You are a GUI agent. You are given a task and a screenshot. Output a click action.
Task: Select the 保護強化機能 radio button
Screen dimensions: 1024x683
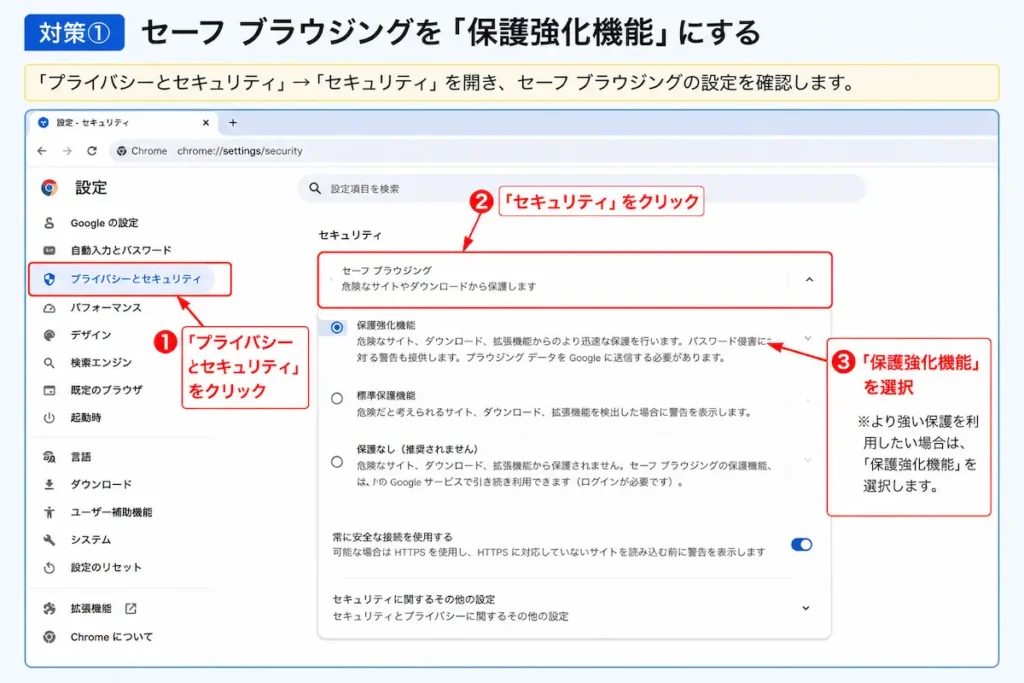pos(337,327)
